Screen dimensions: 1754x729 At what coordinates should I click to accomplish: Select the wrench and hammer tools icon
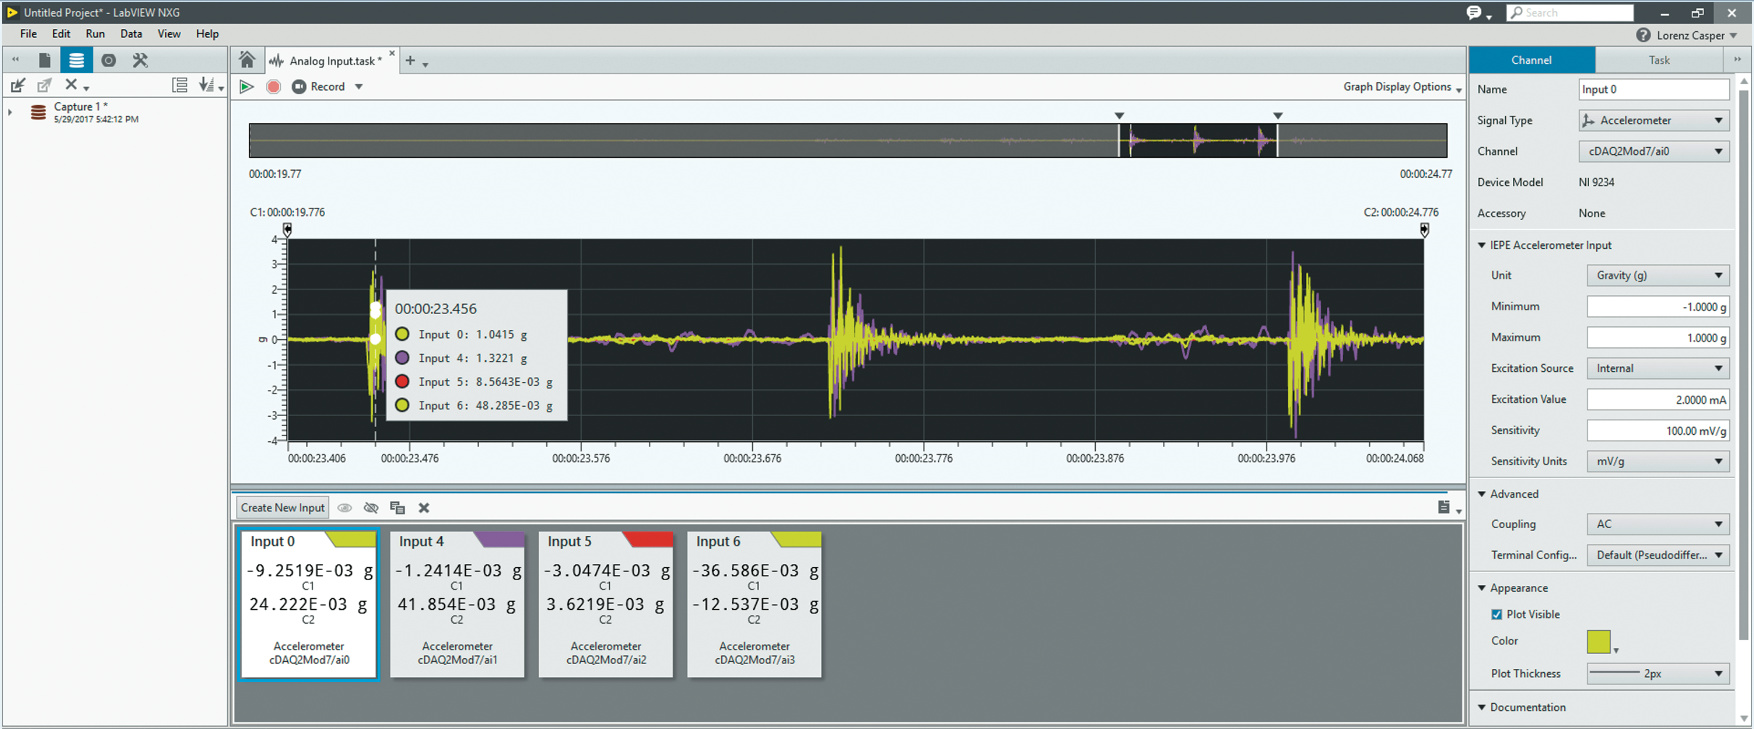click(140, 60)
